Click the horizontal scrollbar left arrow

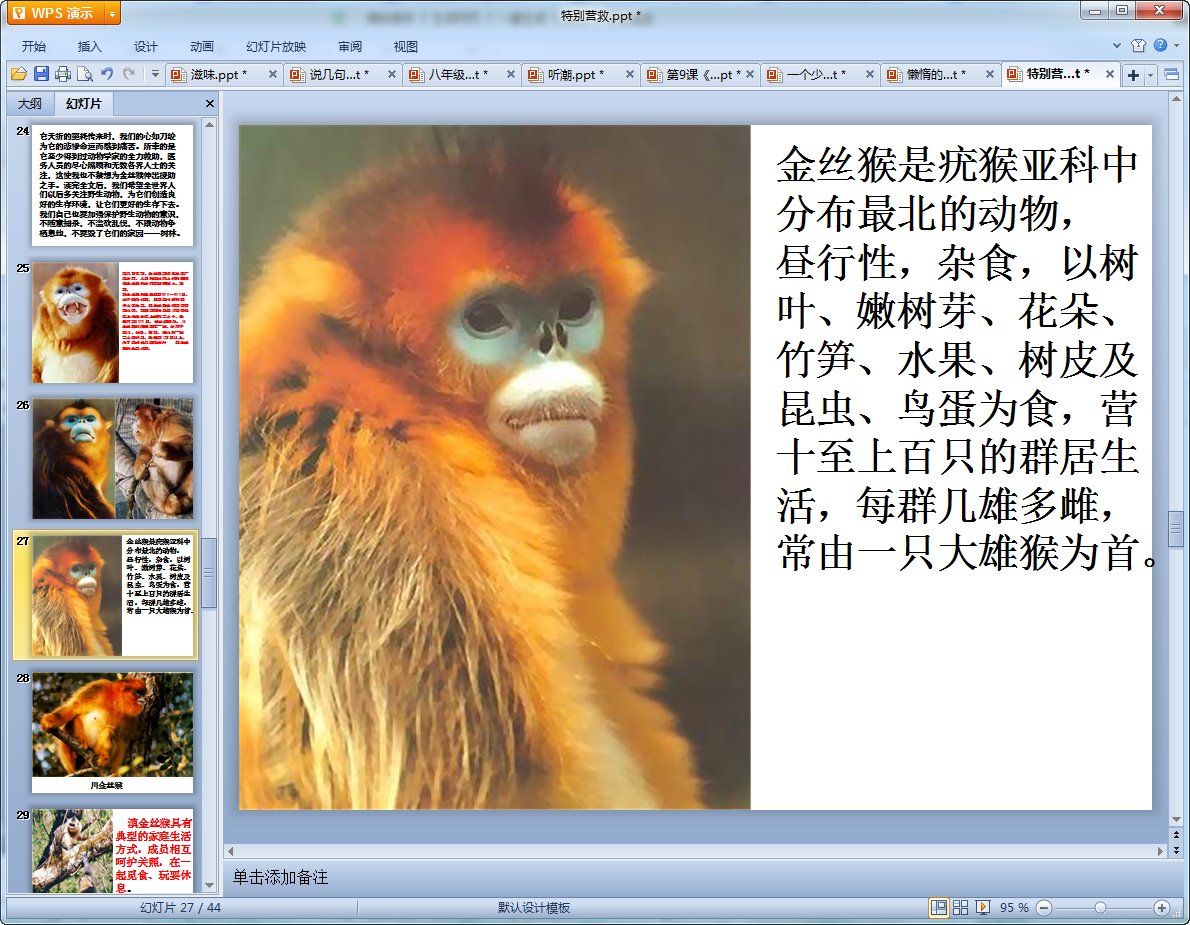click(x=231, y=851)
